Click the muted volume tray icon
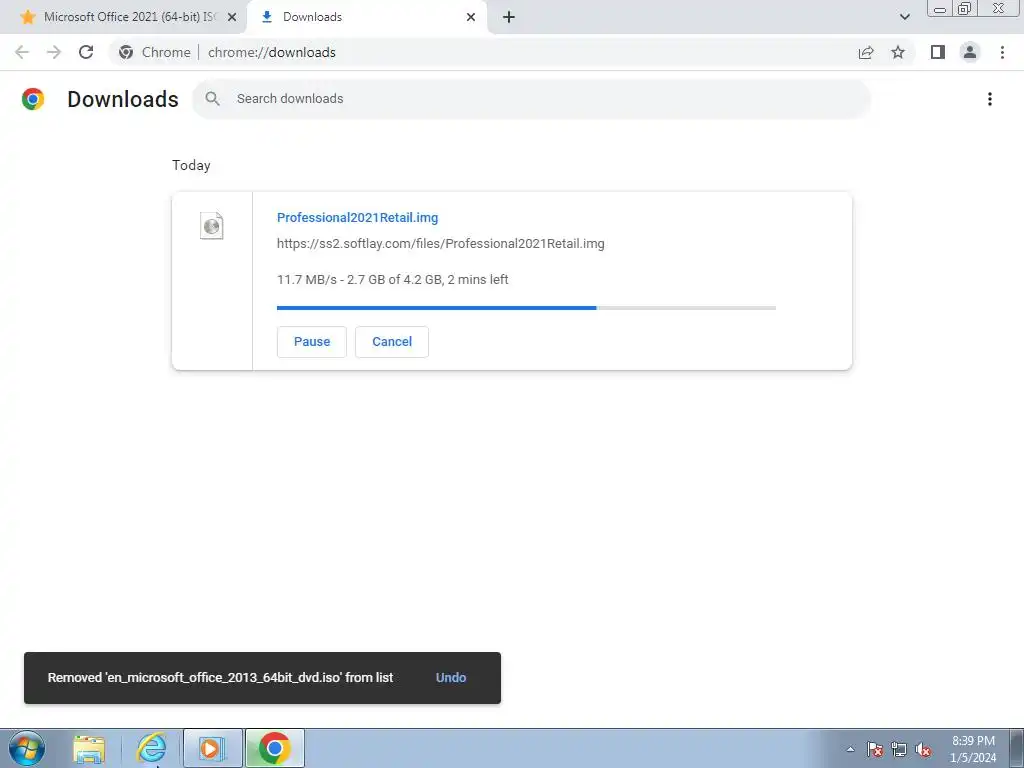Screen dimensions: 1024x768 pyautogui.click(x=923, y=749)
